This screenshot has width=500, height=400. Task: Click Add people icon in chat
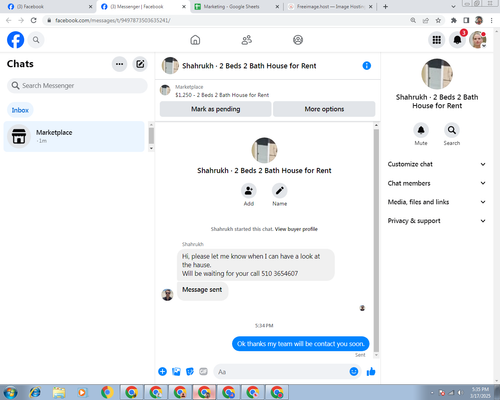tap(249, 191)
